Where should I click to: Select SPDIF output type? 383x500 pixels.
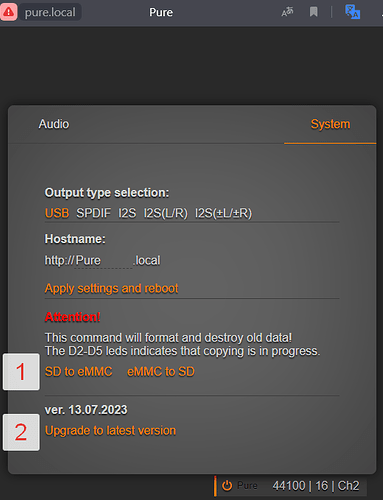click(93, 213)
